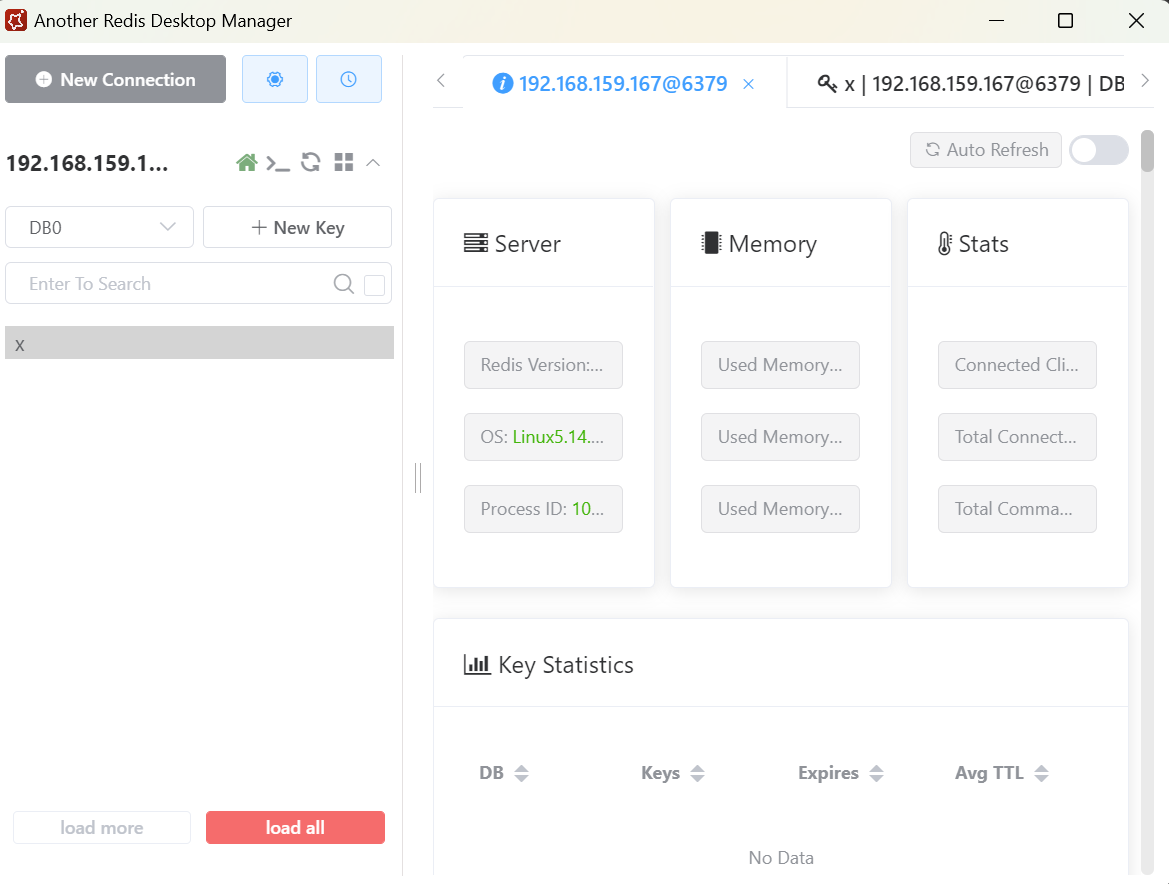This screenshot has width=1169, height=884.
Task: Open the DB0 database dropdown
Action: point(99,227)
